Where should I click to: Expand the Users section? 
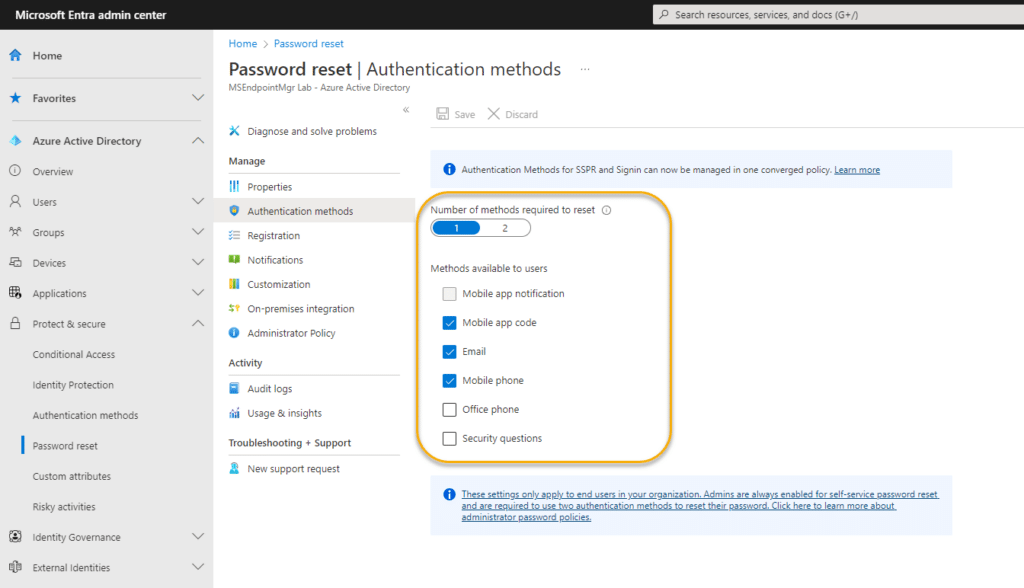(197, 201)
